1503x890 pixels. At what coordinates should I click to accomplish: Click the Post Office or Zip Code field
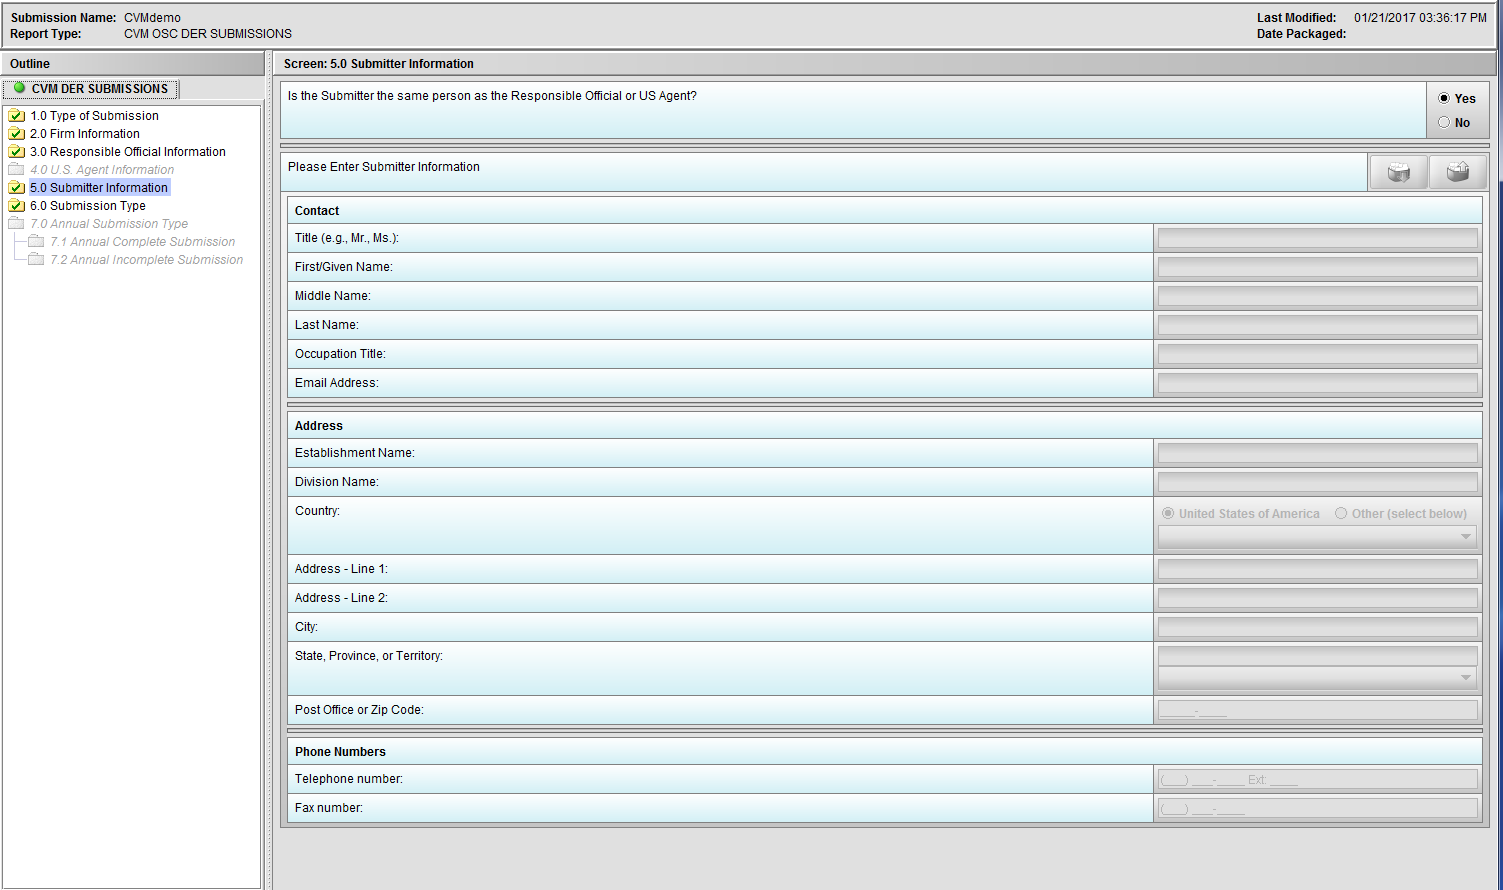point(1317,710)
